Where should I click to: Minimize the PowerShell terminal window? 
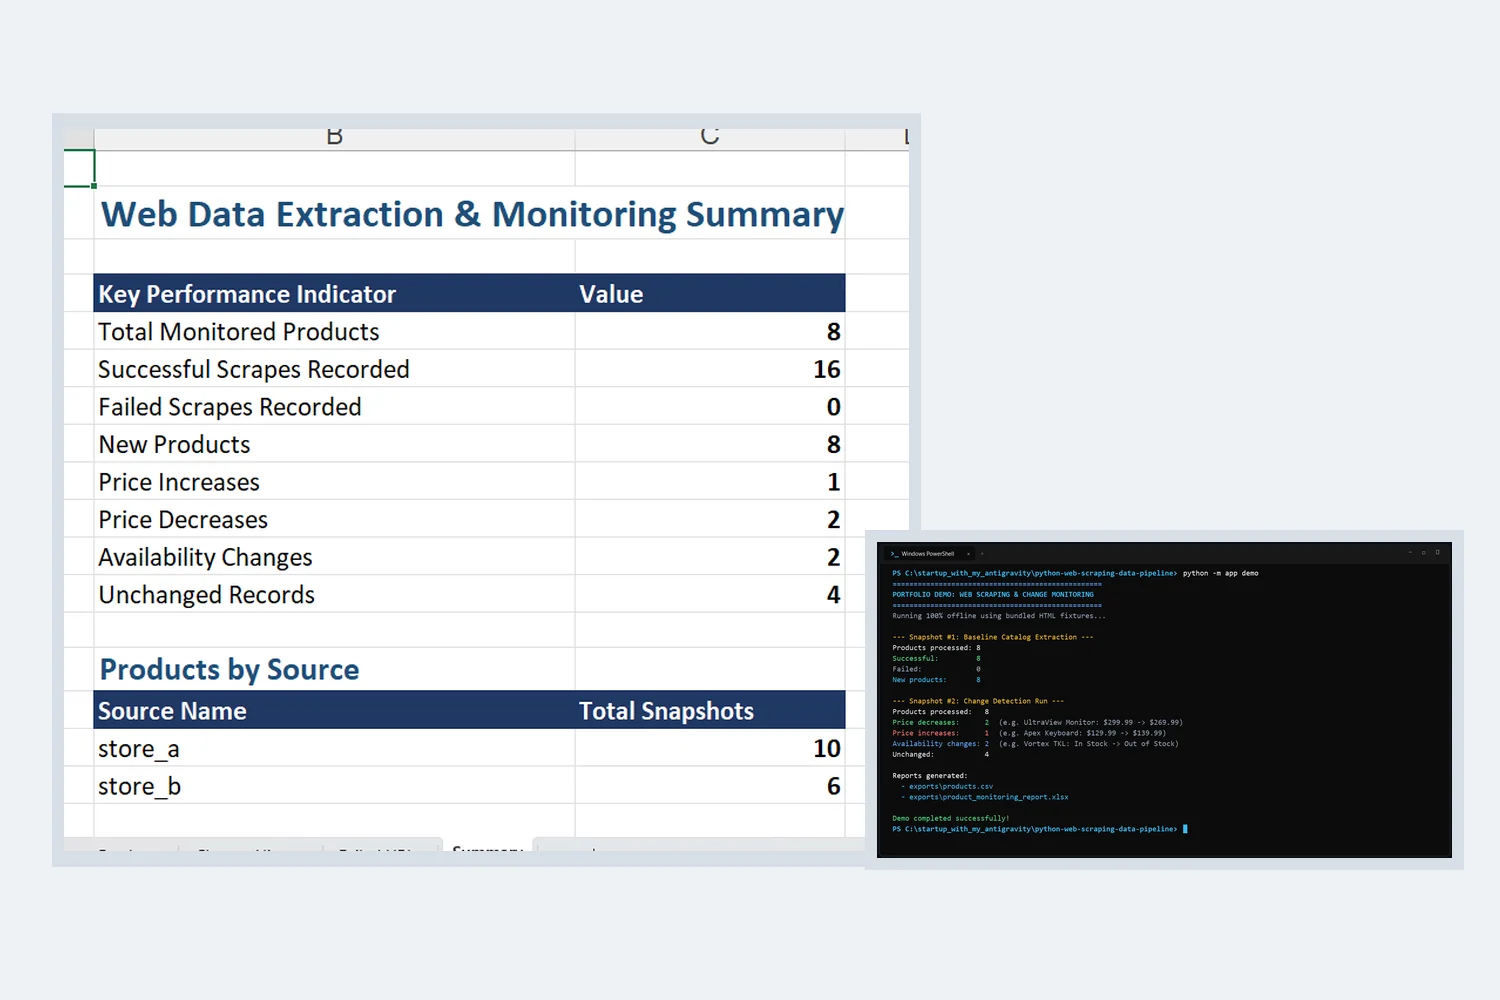[x=1410, y=552]
